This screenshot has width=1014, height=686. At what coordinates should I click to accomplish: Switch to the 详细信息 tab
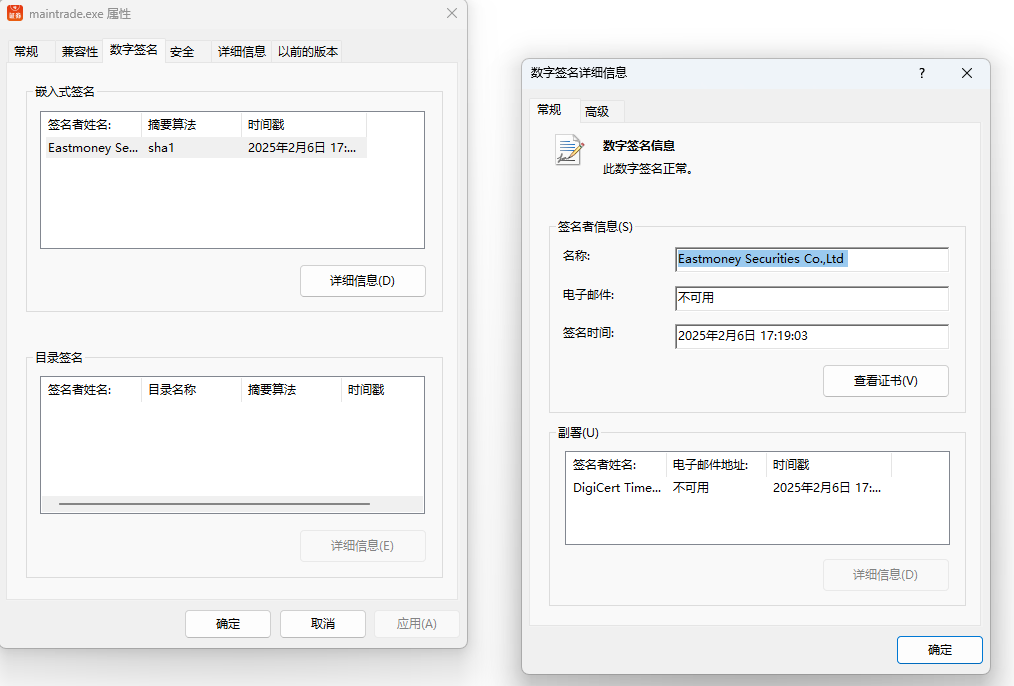click(x=241, y=51)
